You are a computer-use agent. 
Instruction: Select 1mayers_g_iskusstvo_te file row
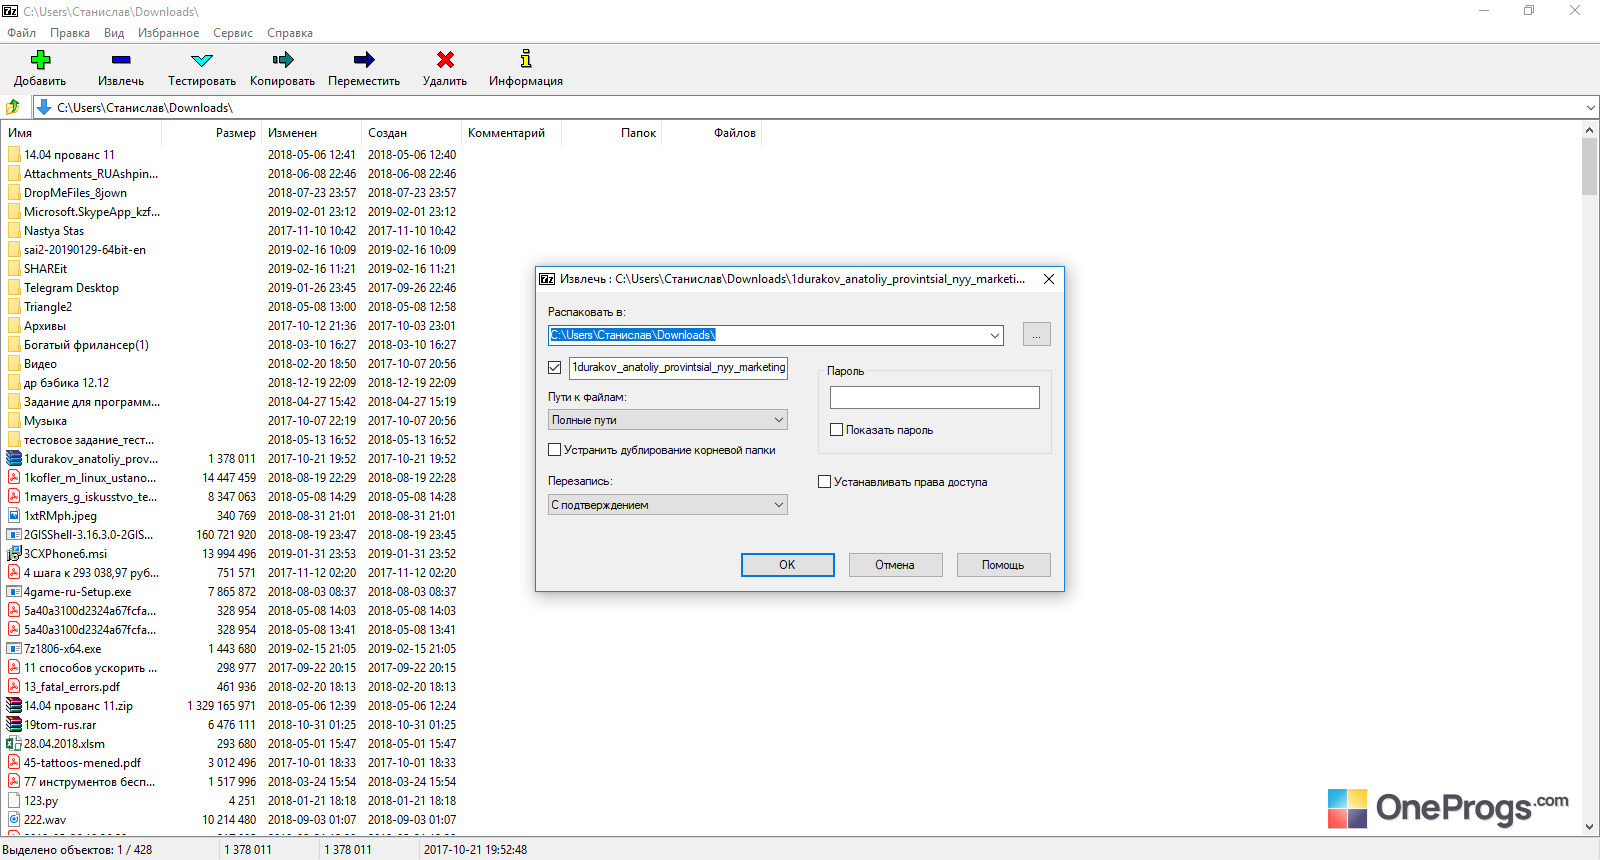(232, 497)
